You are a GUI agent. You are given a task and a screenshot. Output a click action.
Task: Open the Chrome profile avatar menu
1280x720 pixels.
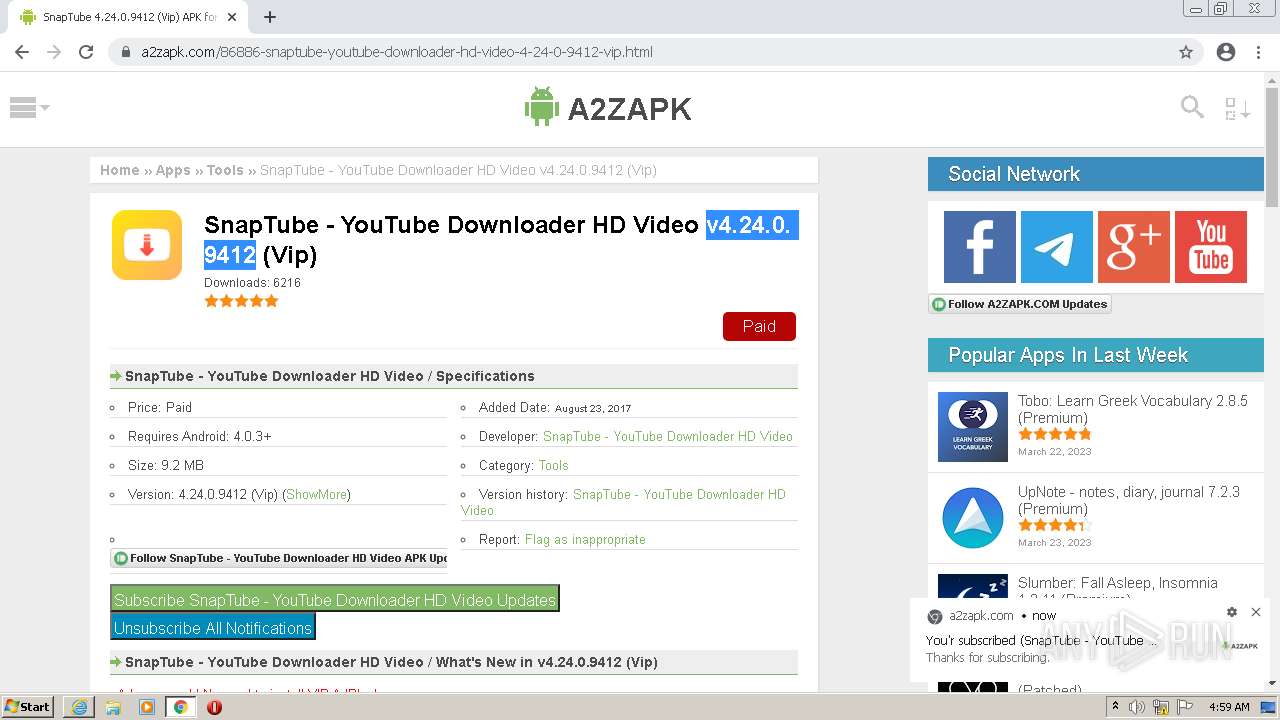[1226, 52]
